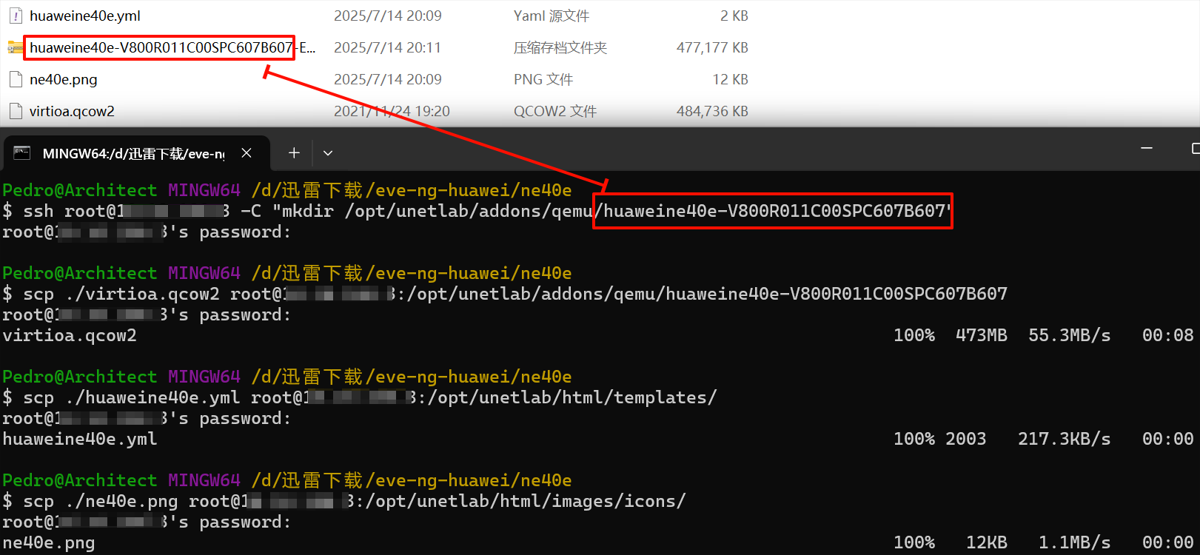The width and height of the screenshot is (1200, 555).
Task: Select the virtioa.qcow2 file icon
Action: pos(15,111)
